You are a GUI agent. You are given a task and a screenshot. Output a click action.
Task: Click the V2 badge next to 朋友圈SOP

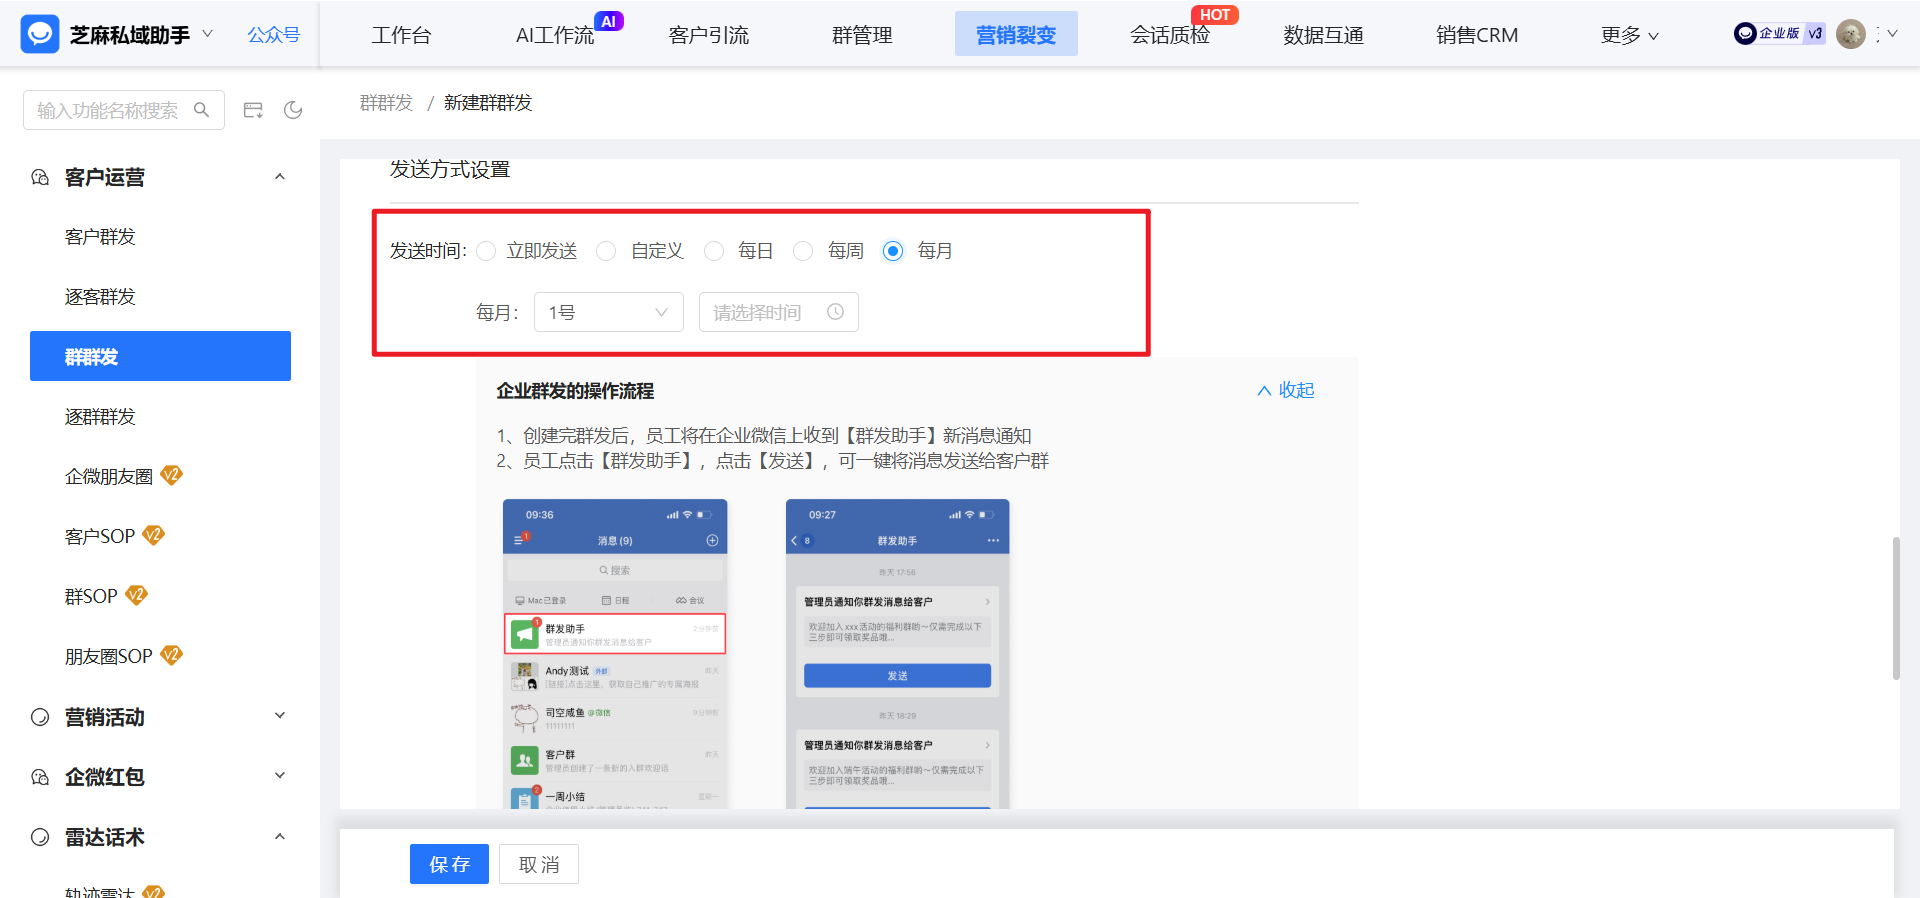pyautogui.click(x=172, y=655)
